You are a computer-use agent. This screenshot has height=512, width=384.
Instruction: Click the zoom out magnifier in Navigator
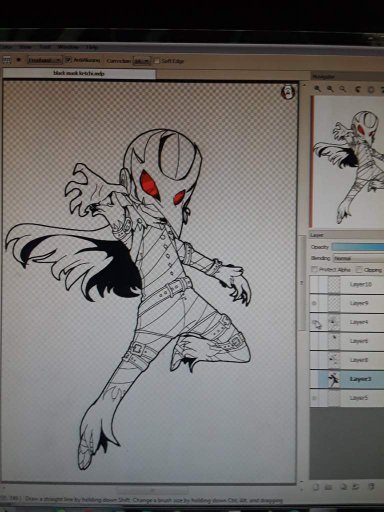click(330, 89)
